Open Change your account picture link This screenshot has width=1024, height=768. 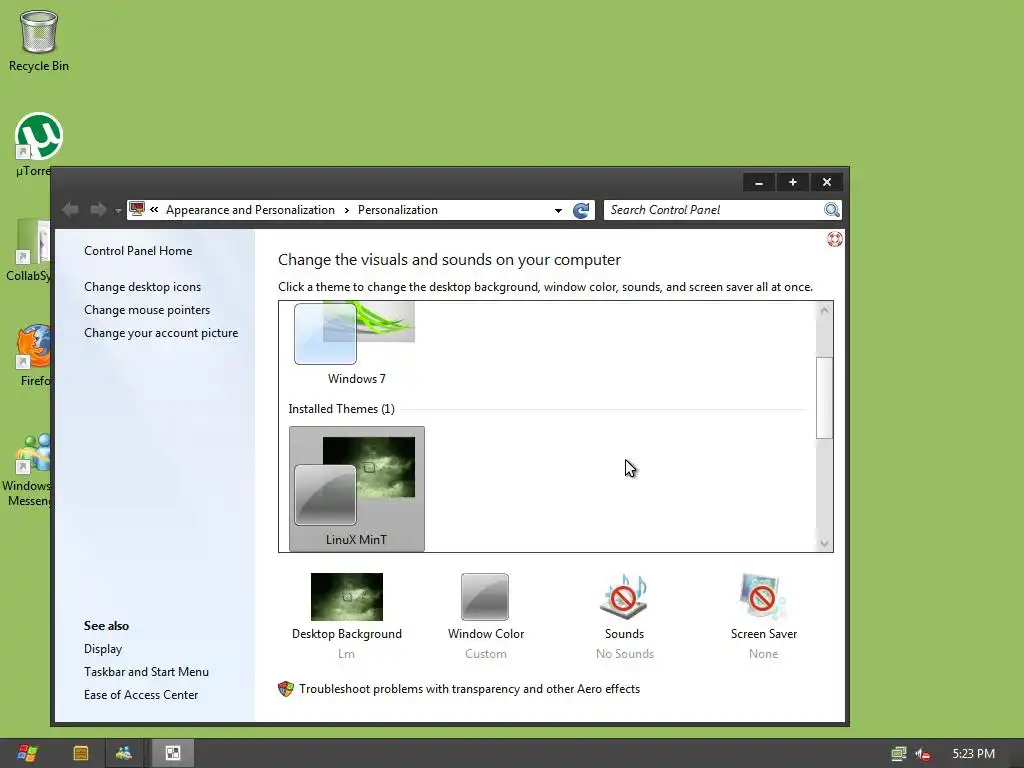click(161, 332)
